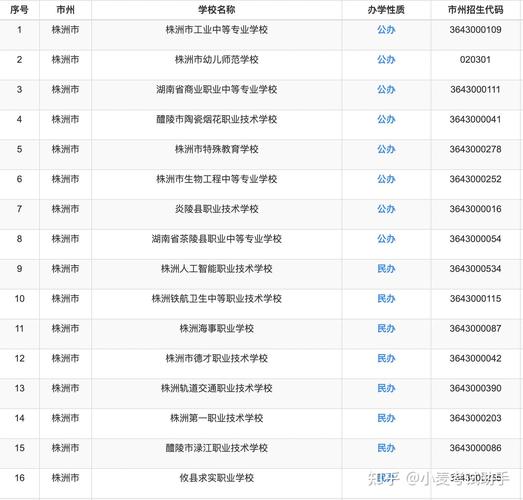
Task: Select school name 炎陵县职业技术学校
Action: (217, 209)
